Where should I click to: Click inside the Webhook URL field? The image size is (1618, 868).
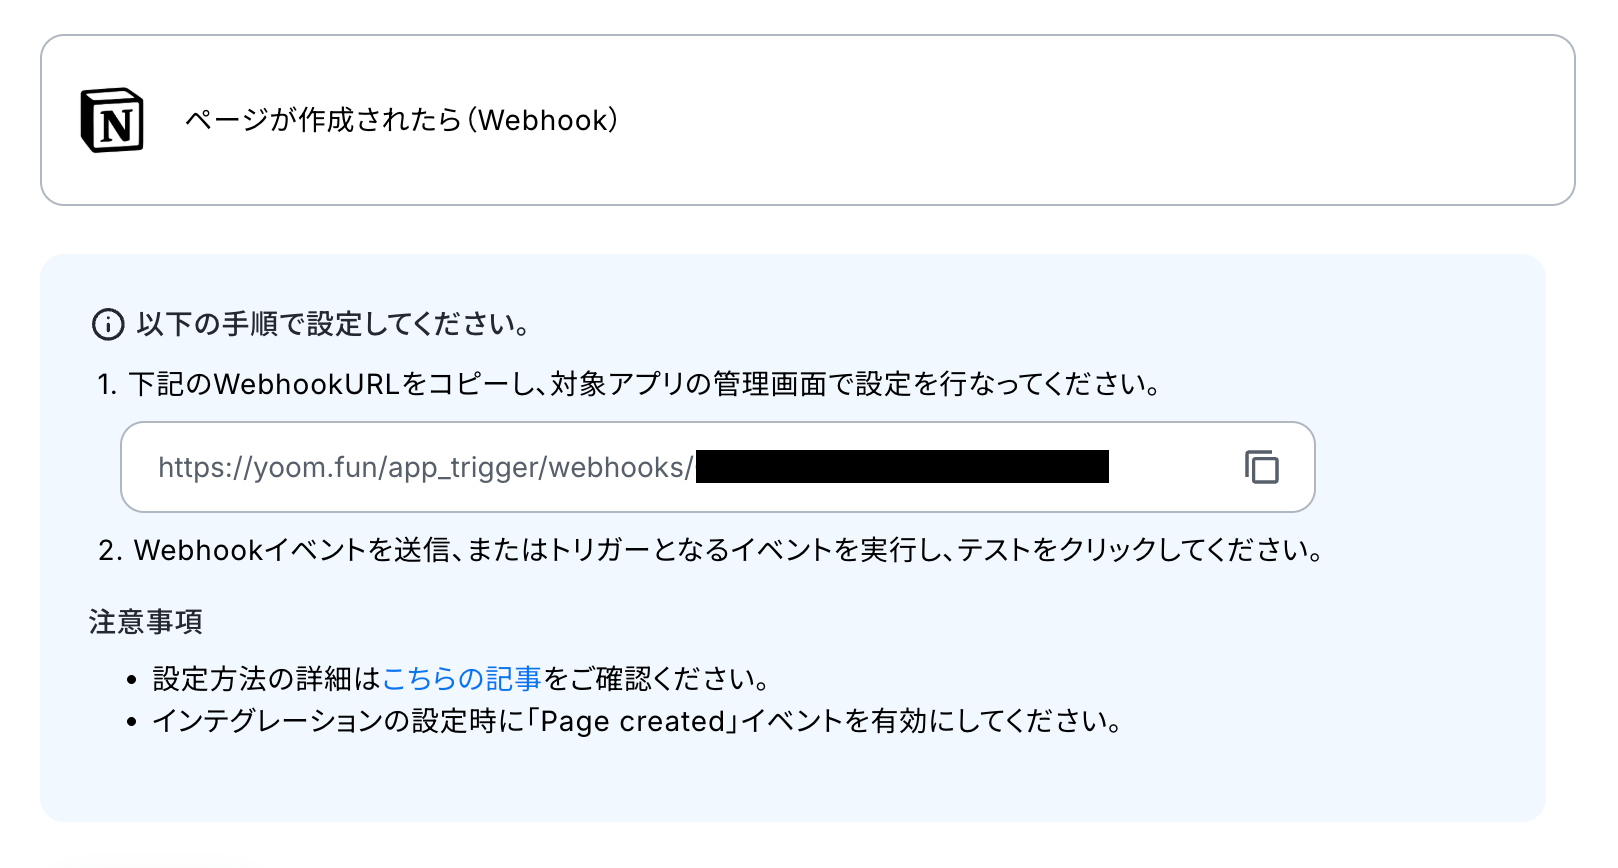pyautogui.click(x=717, y=467)
